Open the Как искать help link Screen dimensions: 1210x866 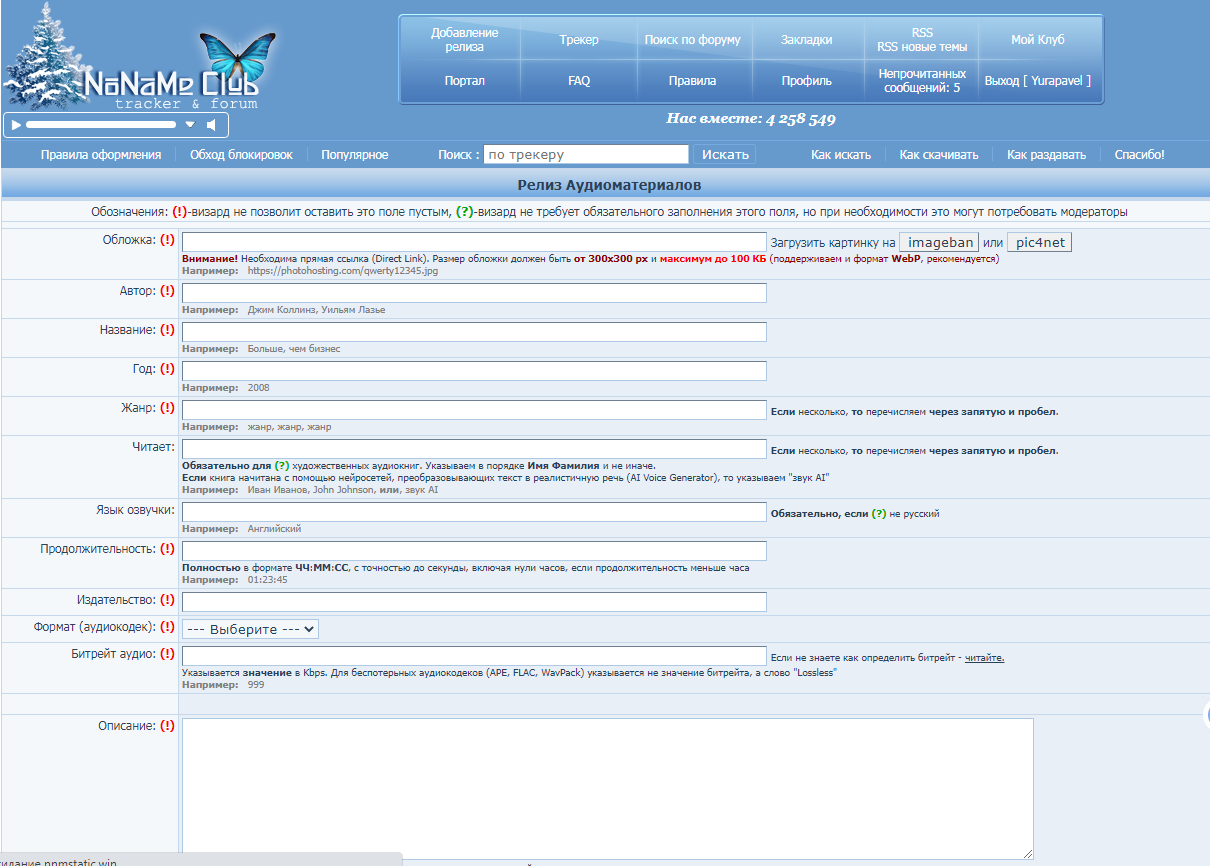(841, 155)
